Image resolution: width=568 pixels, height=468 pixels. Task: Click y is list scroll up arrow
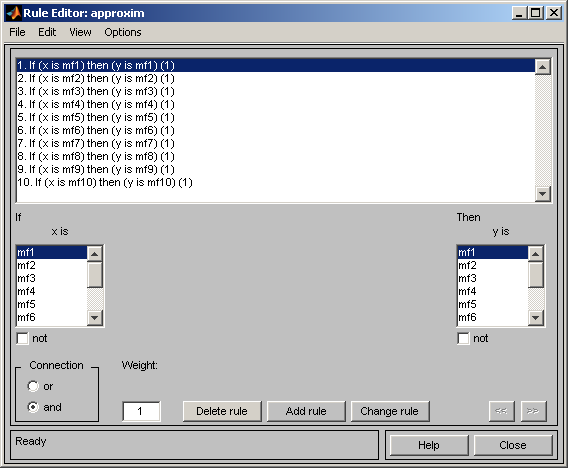536,254
